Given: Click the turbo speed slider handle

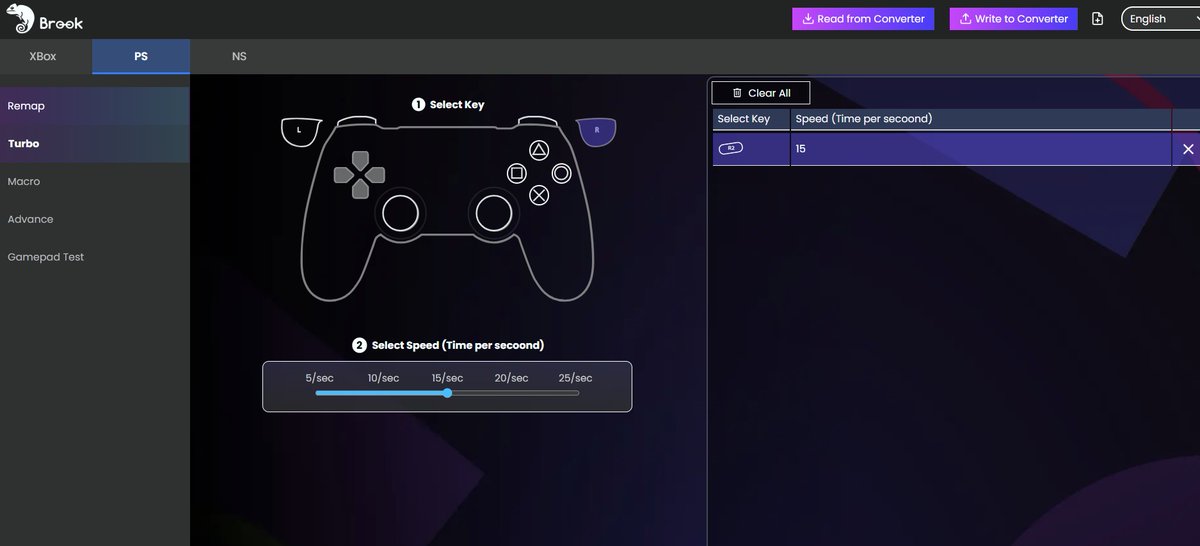Looking at the screenshot, I should pyautogui.click(x=447, y=393).
